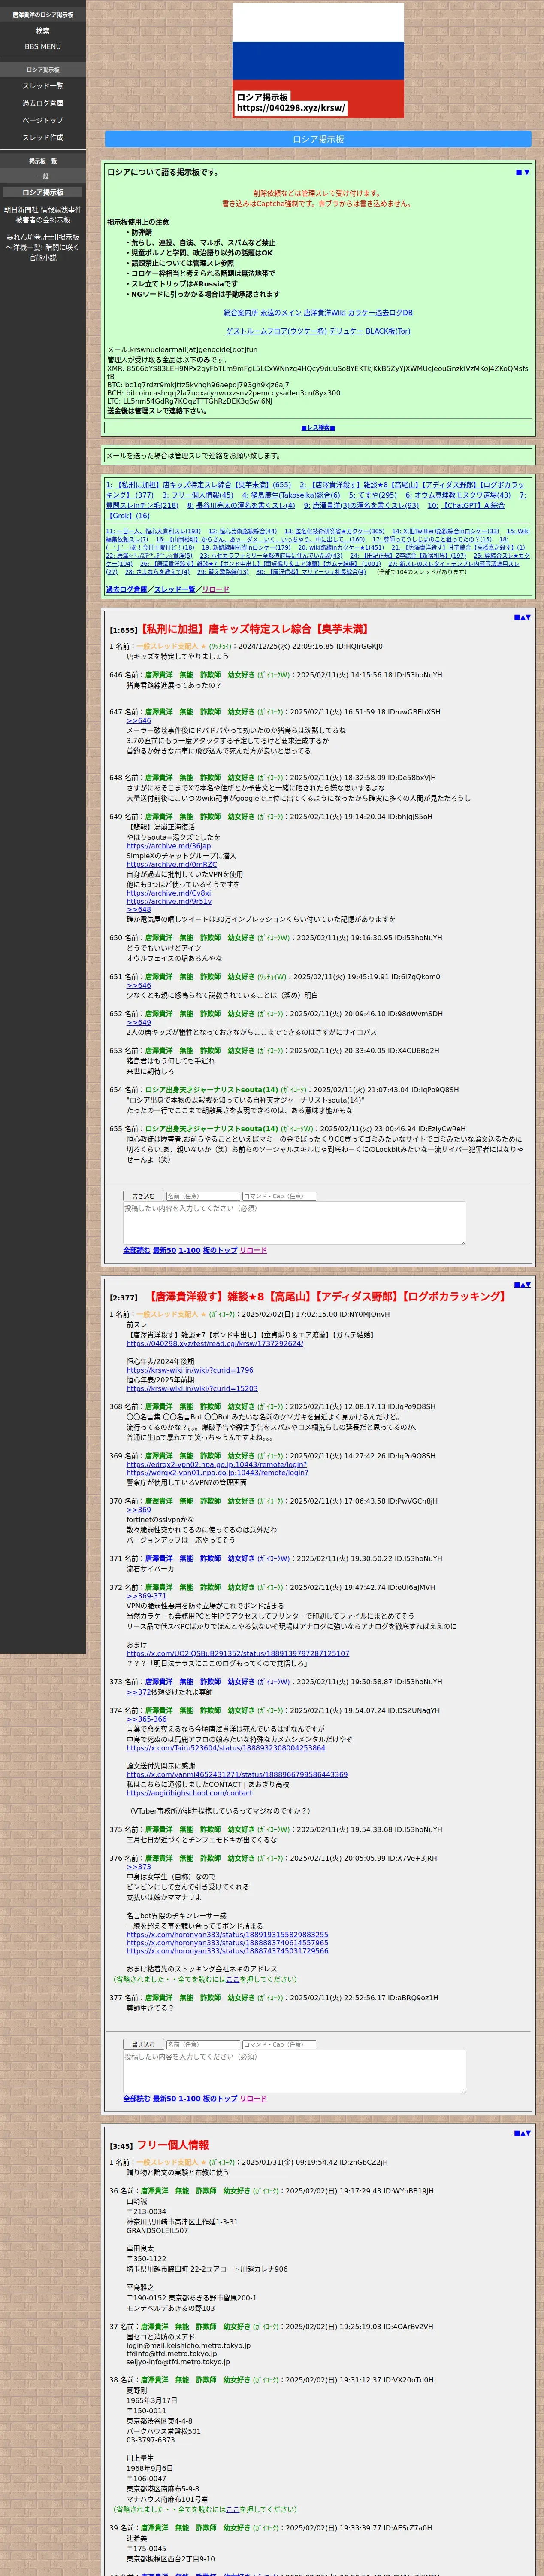The height and width of the screenshot is (2576, 544).
Task: Open 検索 in the sidebar
Action: click(43, 31)
